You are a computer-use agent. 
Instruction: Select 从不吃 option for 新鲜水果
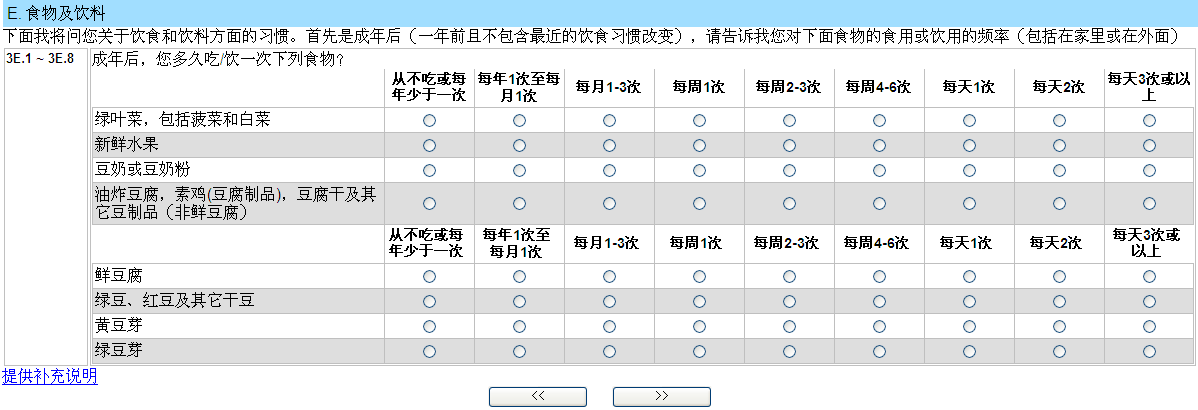pyautogui.click(x=430, y=145)
